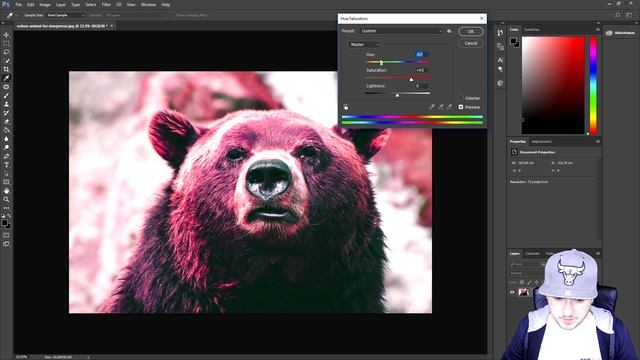Enable the Colorize checkbox
This screenshot has height=360, width=640.
click(x=461, y=98)
